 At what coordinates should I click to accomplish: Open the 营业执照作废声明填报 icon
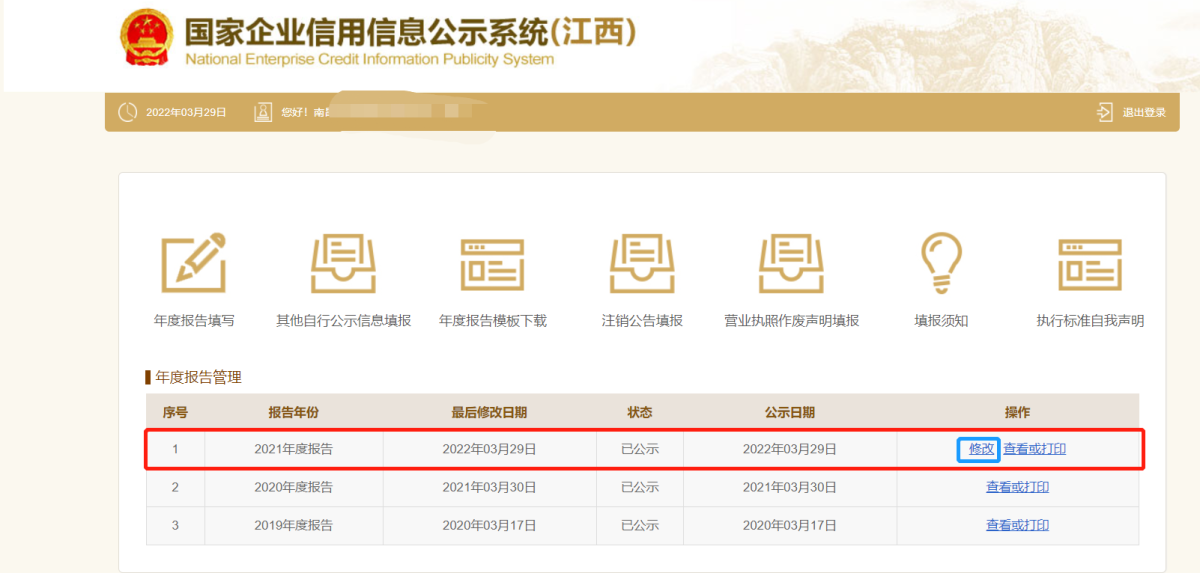pos(791,264)
